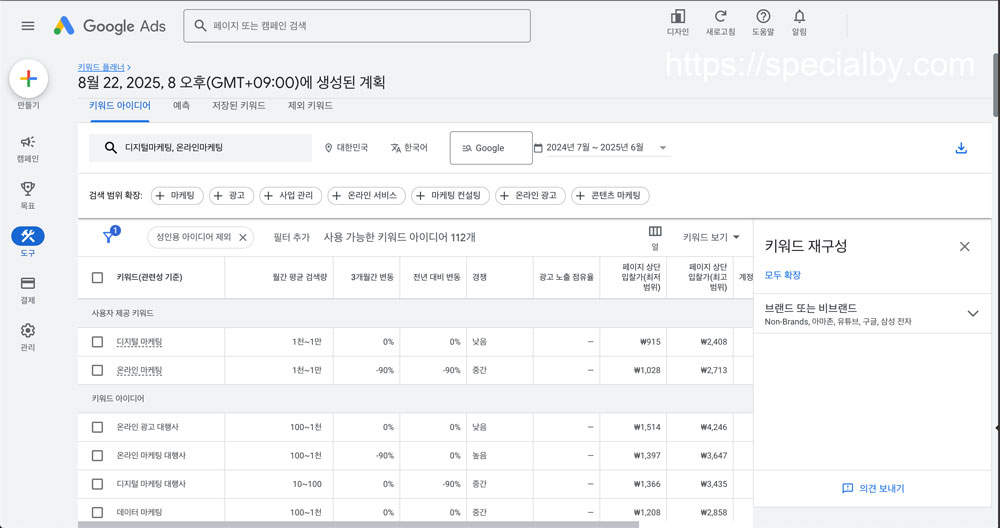Open the date range dropdown
This screenshot has height=528, width=1000.
(x=602, y=147)
